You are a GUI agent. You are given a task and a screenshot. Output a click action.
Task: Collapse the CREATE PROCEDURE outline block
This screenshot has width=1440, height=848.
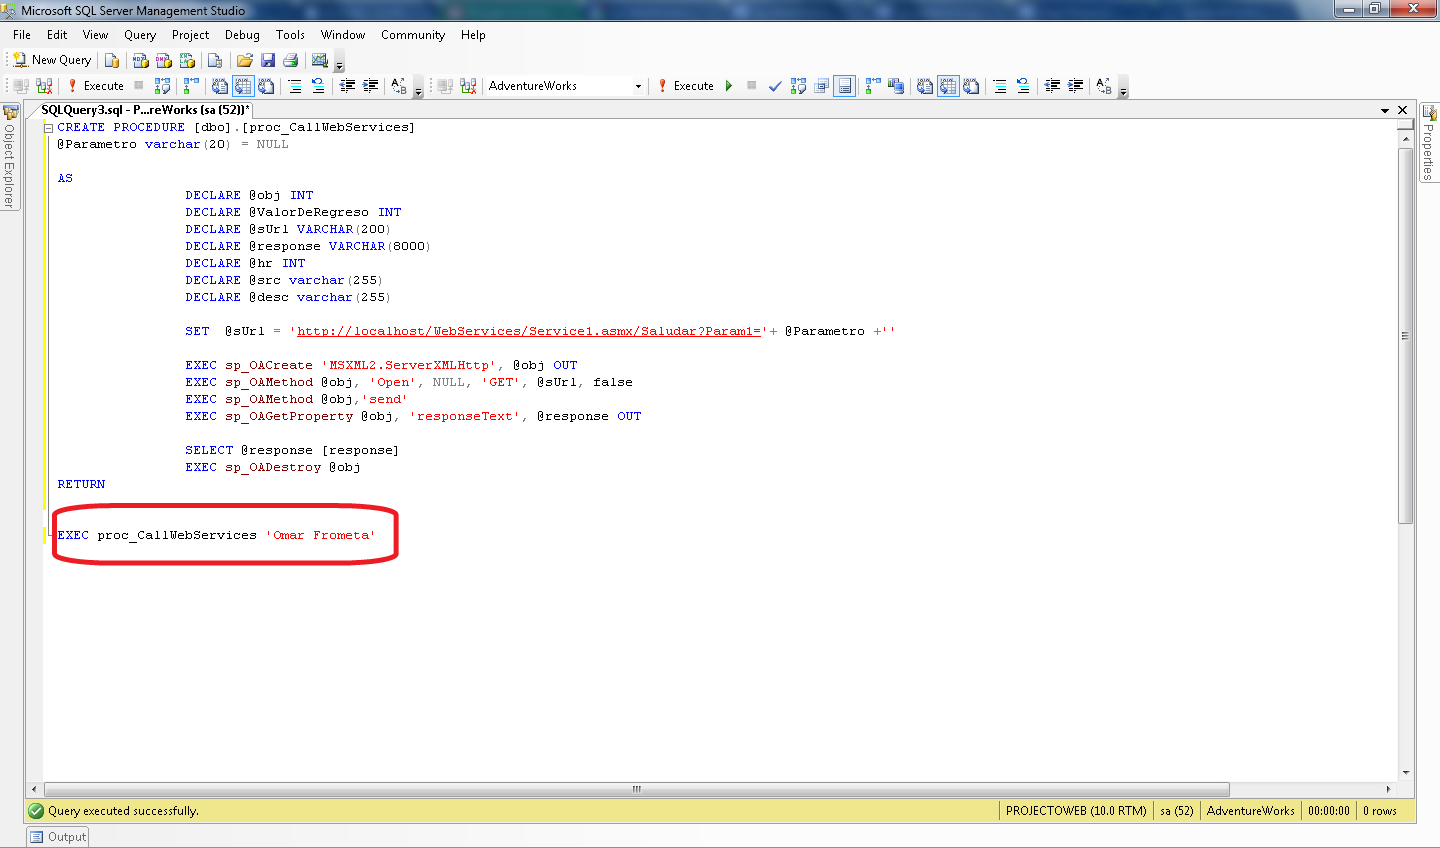point(48,128)
